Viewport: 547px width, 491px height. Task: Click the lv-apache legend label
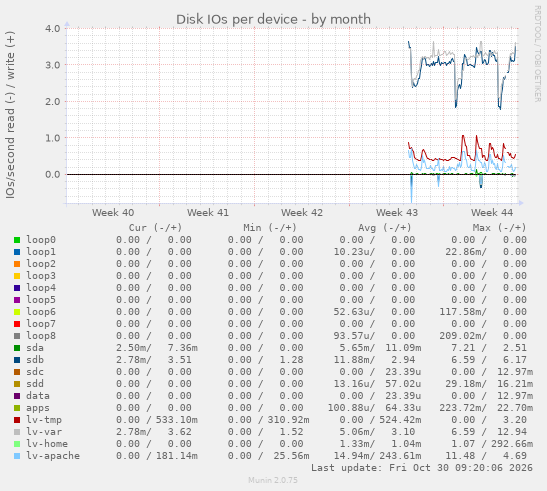point(53,456)
